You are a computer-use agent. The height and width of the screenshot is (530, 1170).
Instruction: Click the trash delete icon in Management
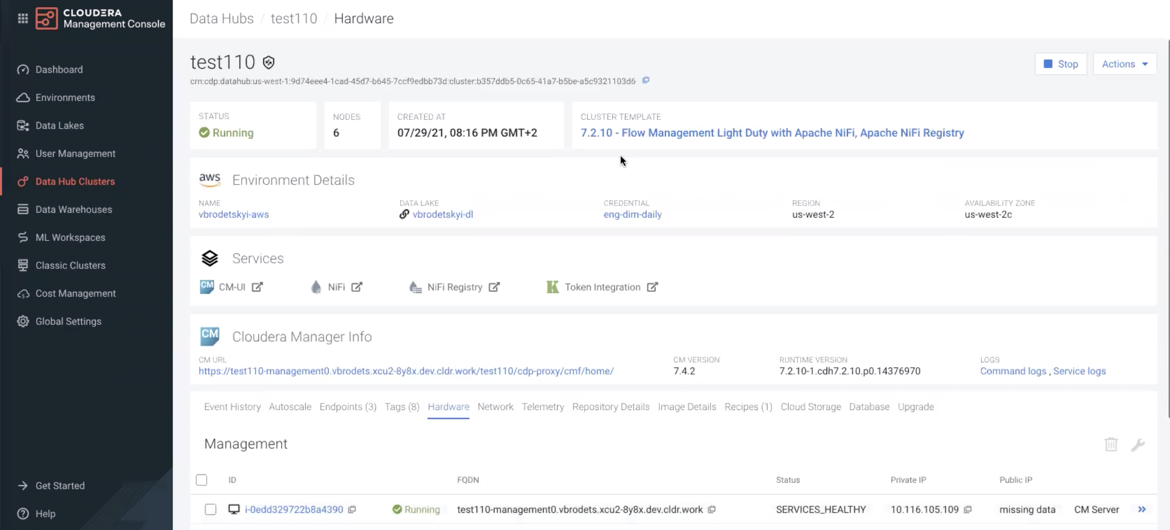tap(1111, 444)
